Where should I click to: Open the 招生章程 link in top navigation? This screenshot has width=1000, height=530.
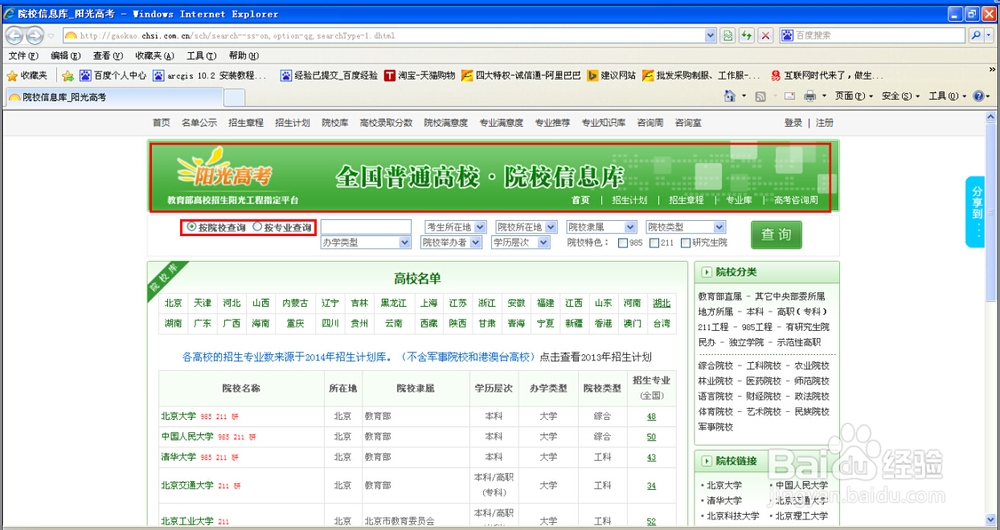246,123
